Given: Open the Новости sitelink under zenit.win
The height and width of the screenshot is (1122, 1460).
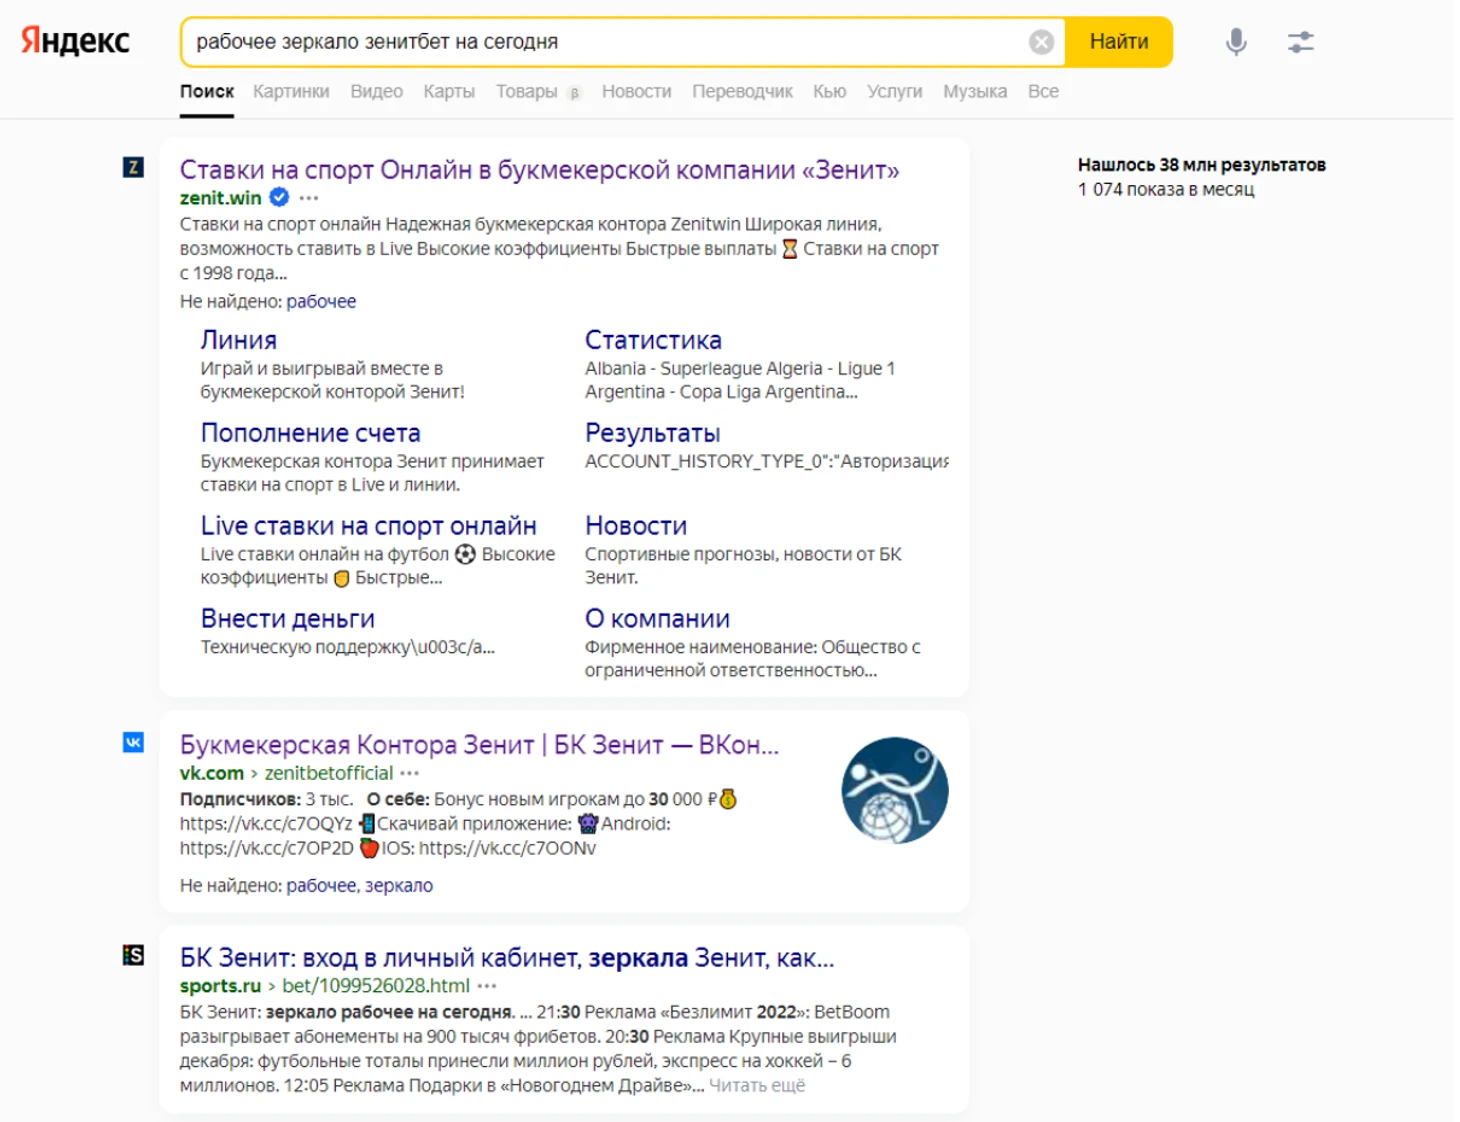Looking at the screenshot, I should tap(636, 526).
